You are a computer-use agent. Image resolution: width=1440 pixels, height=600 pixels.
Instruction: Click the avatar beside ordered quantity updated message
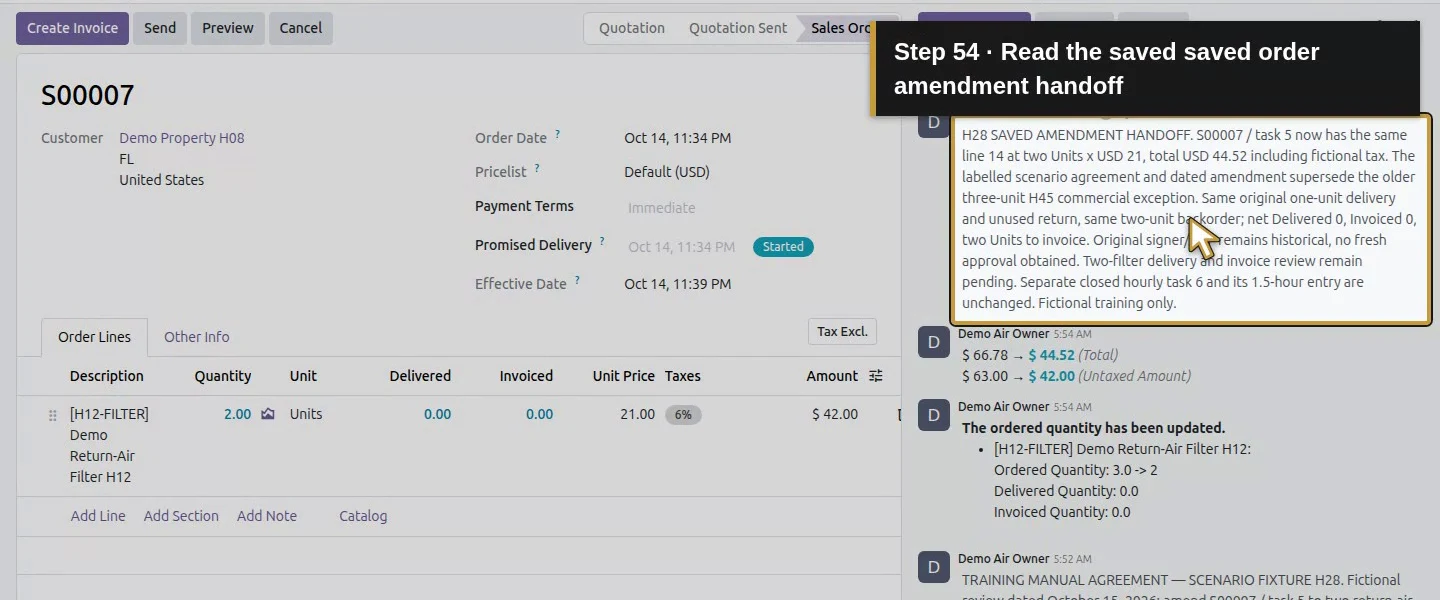934,416
